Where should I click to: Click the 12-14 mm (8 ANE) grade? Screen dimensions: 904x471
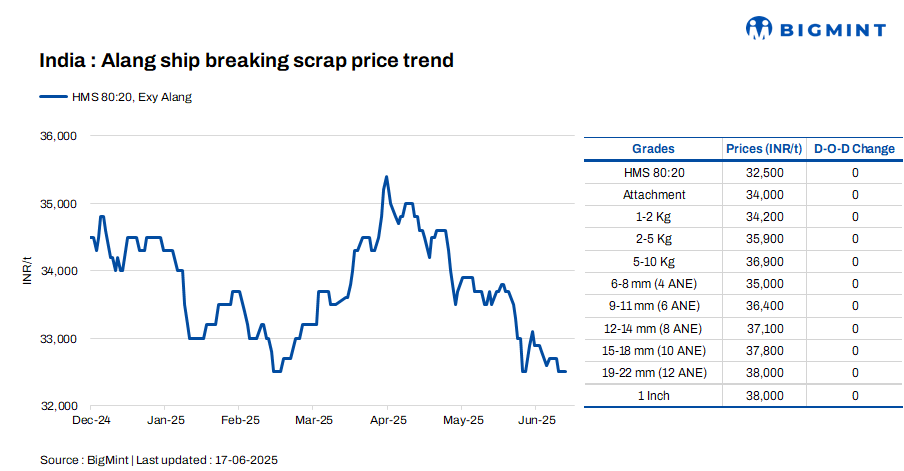(654, 328)
